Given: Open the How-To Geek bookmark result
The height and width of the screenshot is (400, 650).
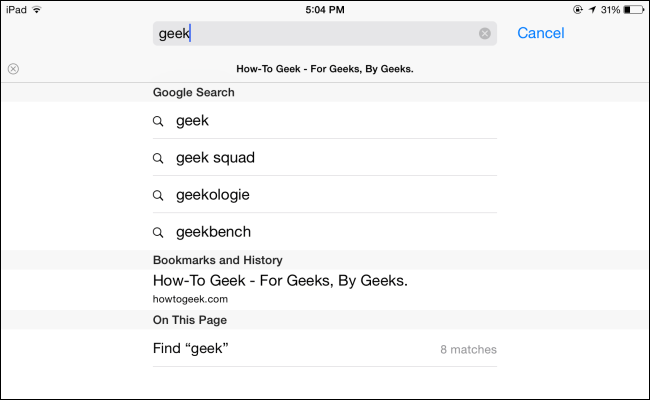Looking at the screenshot, I should click(x=280, y=281).
